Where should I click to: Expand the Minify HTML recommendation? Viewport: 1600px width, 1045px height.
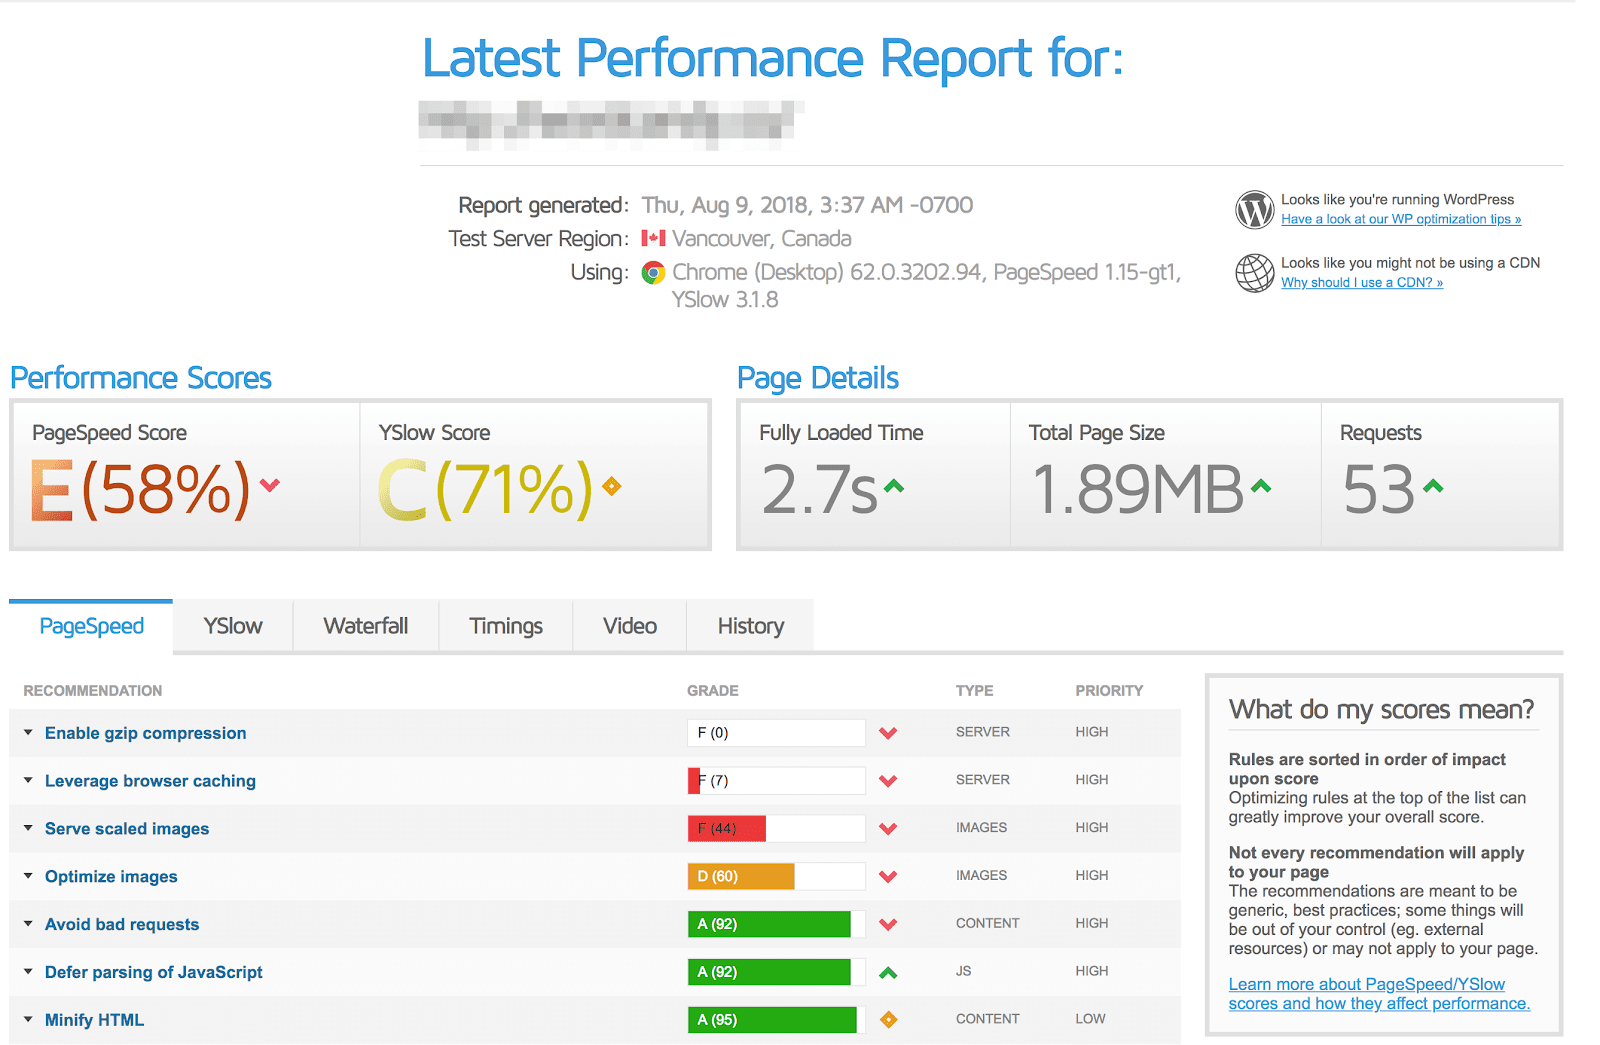[x=94, y=1020]
